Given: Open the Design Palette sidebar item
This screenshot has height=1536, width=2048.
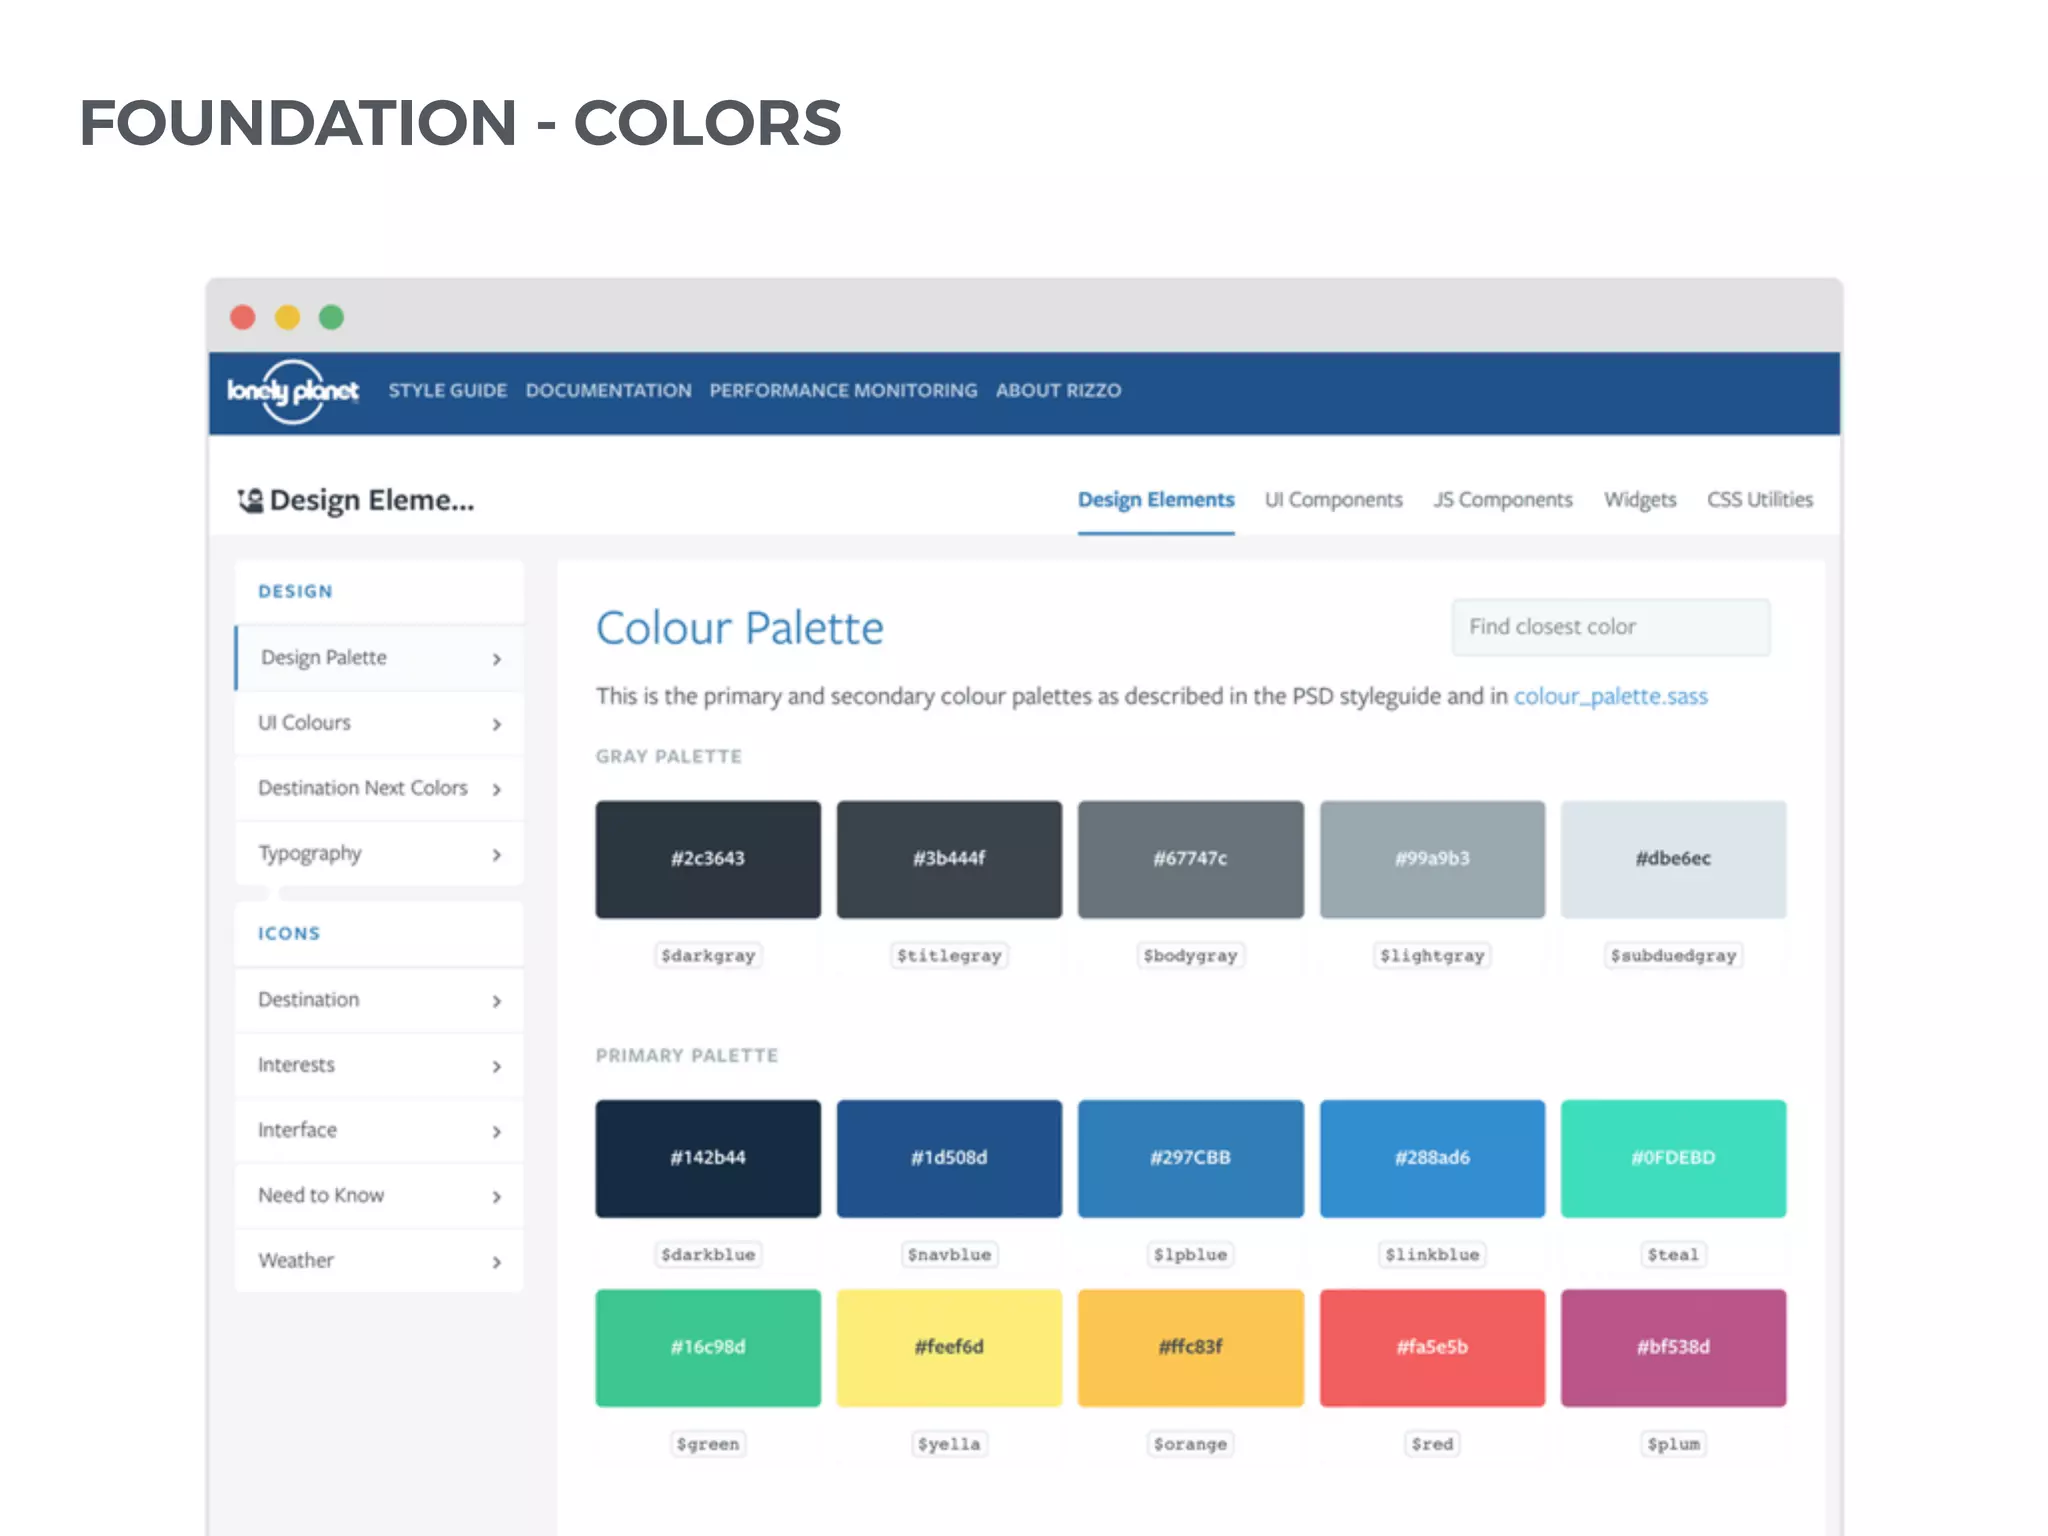Looking at the screenshot, I should click(379, 658).
